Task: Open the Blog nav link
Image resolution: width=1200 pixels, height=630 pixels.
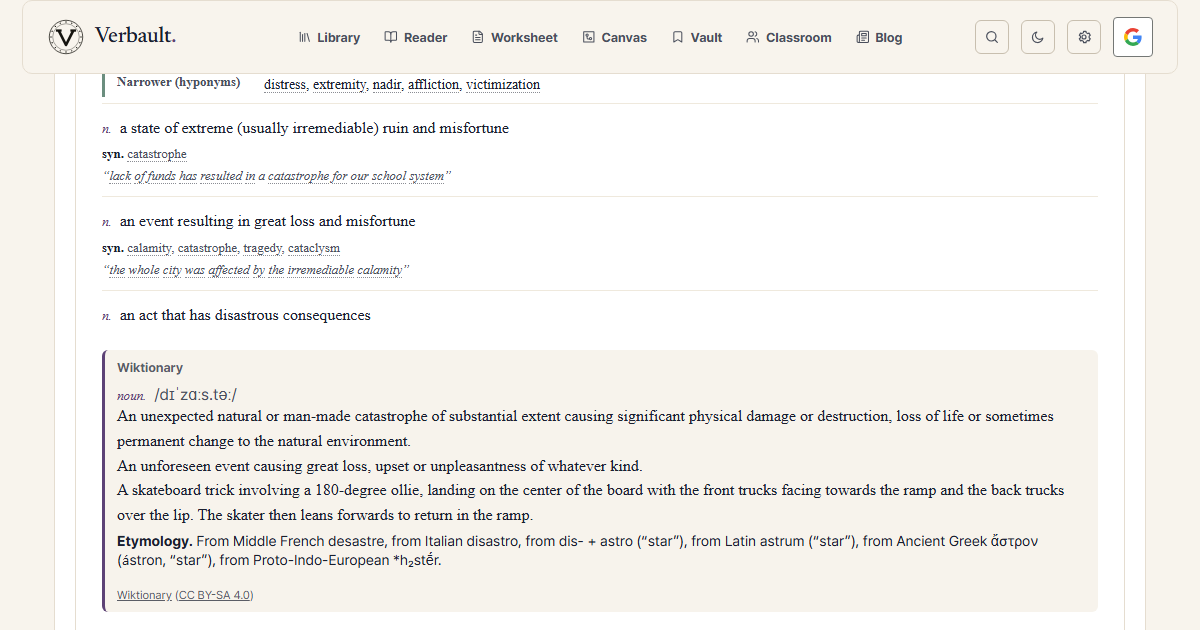Action: tap(879, 37)
